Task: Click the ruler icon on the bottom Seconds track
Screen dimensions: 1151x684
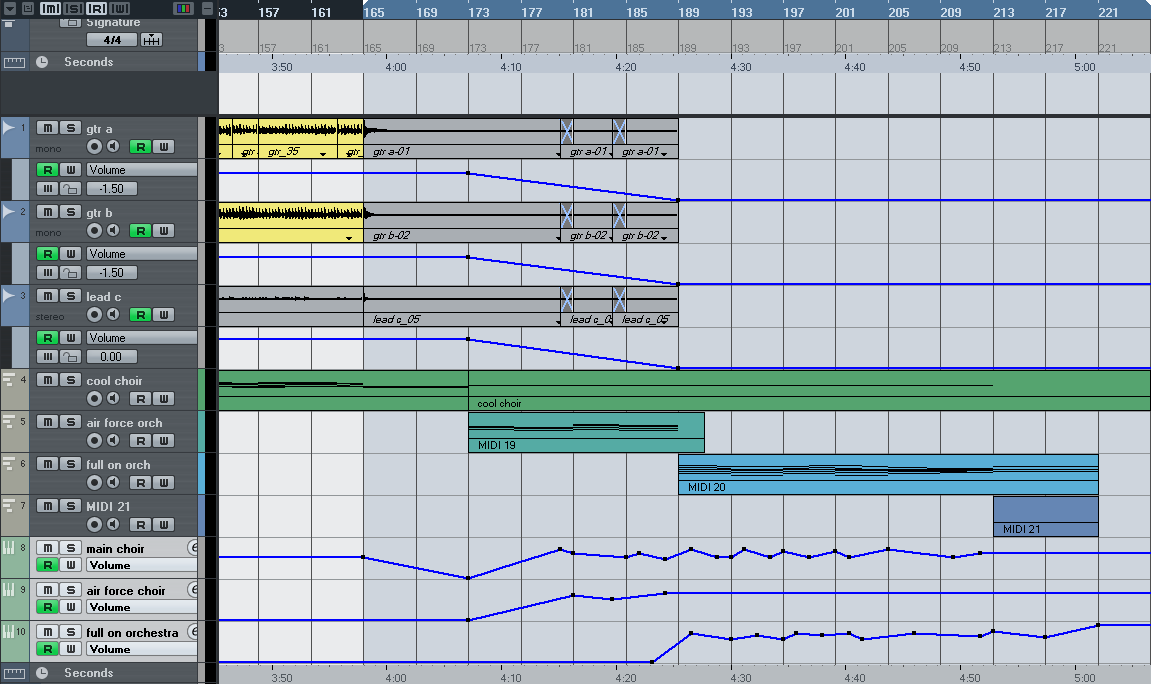Action: coord(14,673)
